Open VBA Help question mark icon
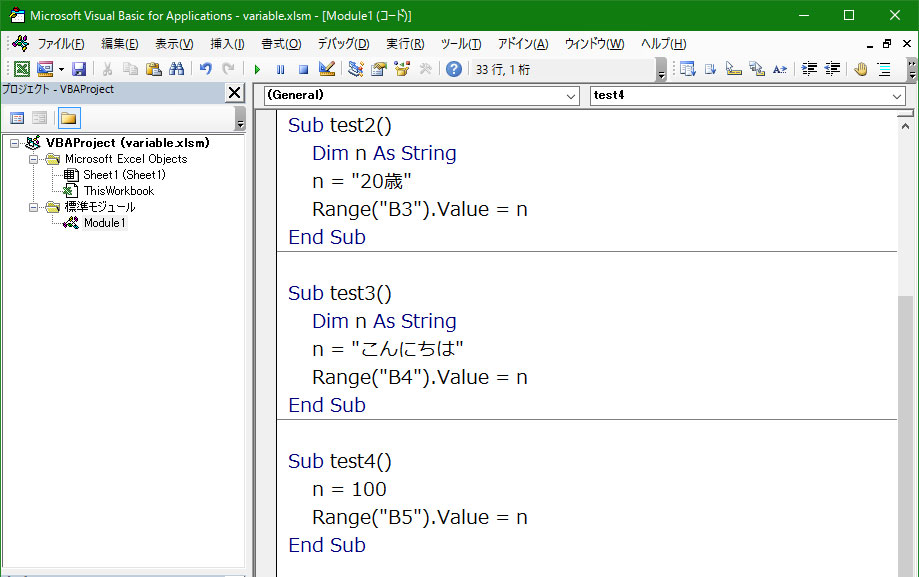919x577 pixels. click(454, 69)
